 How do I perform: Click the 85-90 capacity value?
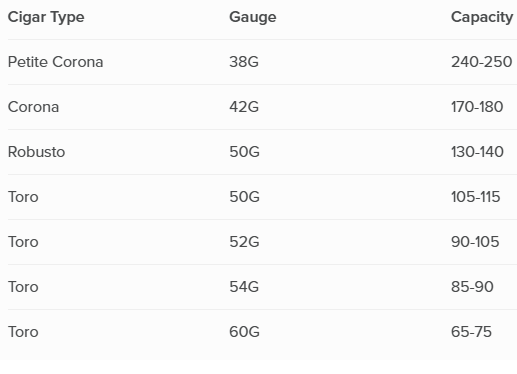point(472,287)
